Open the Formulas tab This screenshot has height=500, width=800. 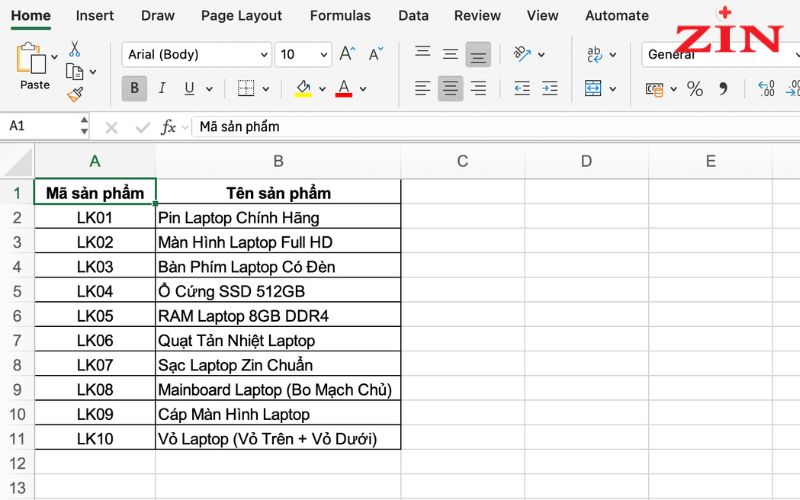click(x=340, y=16)
